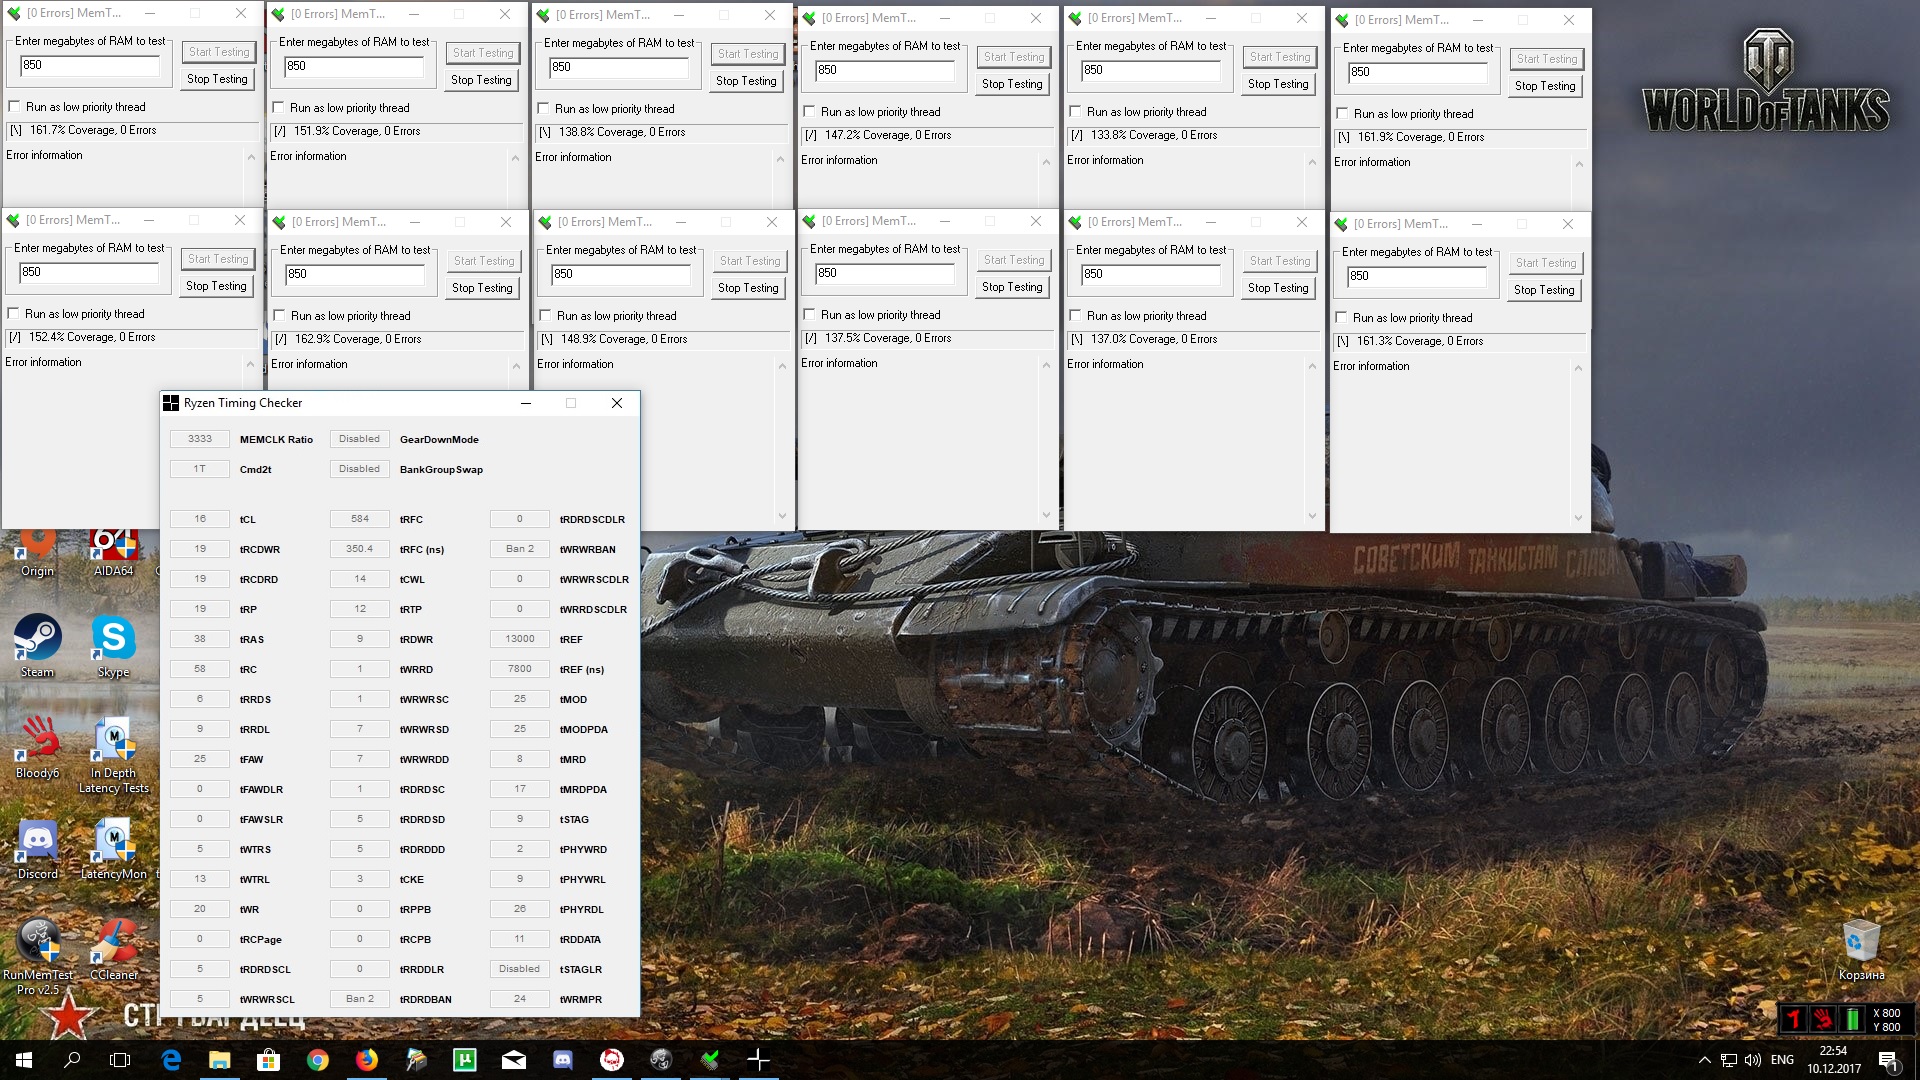The width and height of the screenshot is (1920, 1080).
Task: Tick low priority thread in 161.3% coverage window
Action: point(1342,318)
